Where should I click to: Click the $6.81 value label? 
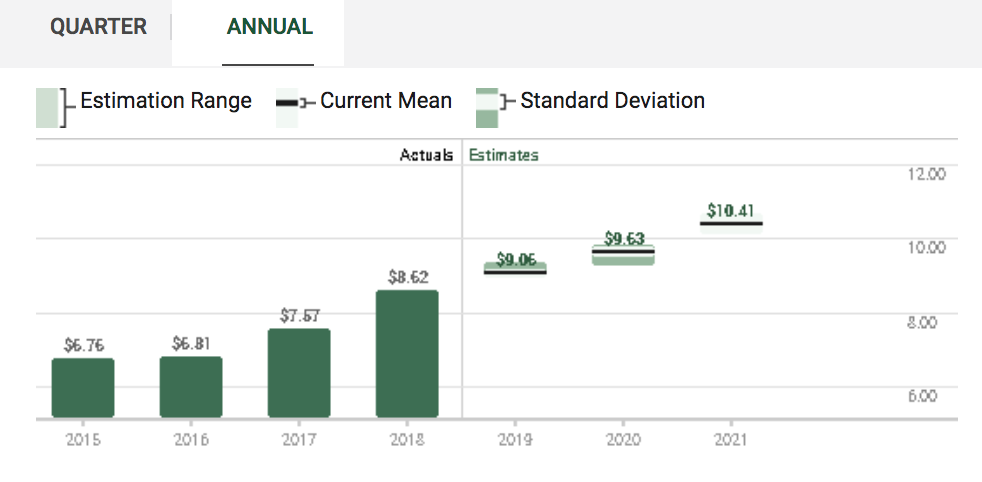[191, 343]
